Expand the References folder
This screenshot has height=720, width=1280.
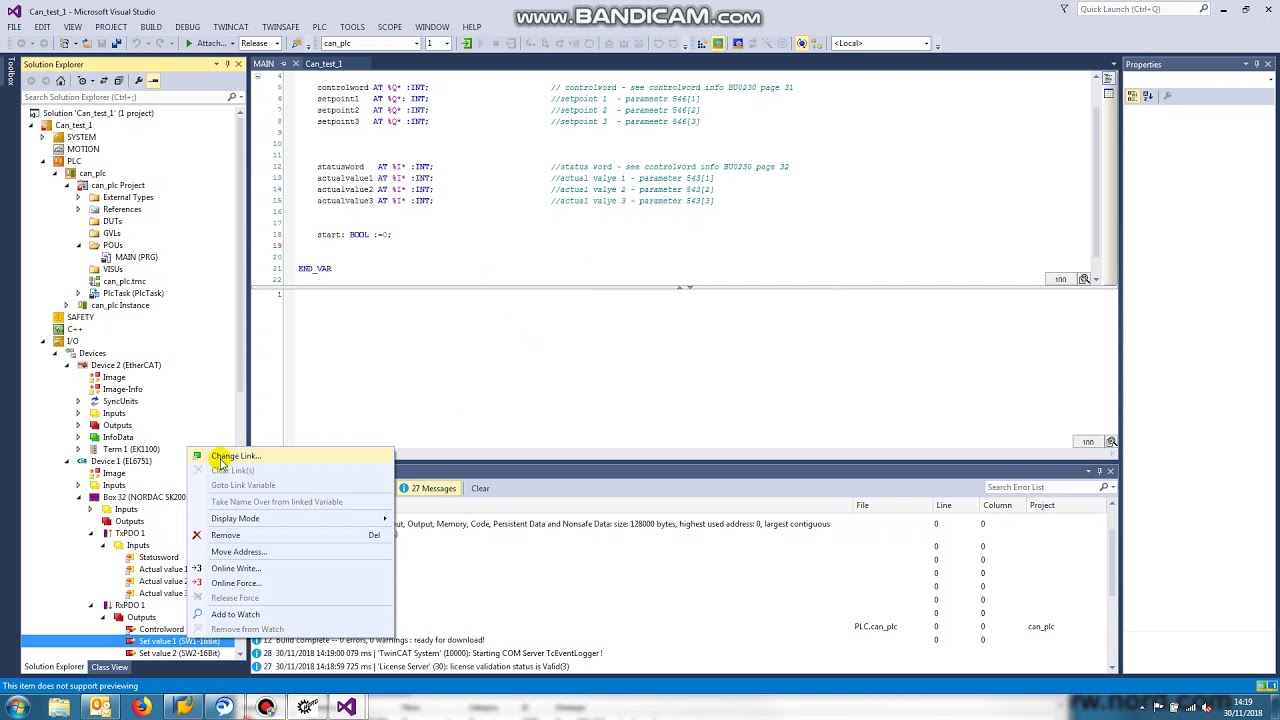point(79,209)
